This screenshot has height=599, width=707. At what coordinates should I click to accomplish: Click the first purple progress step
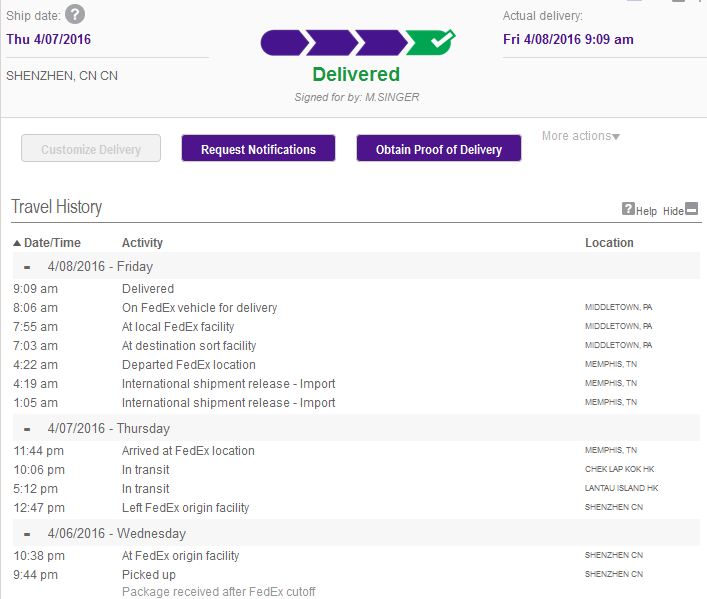click(x=285, y=43)
